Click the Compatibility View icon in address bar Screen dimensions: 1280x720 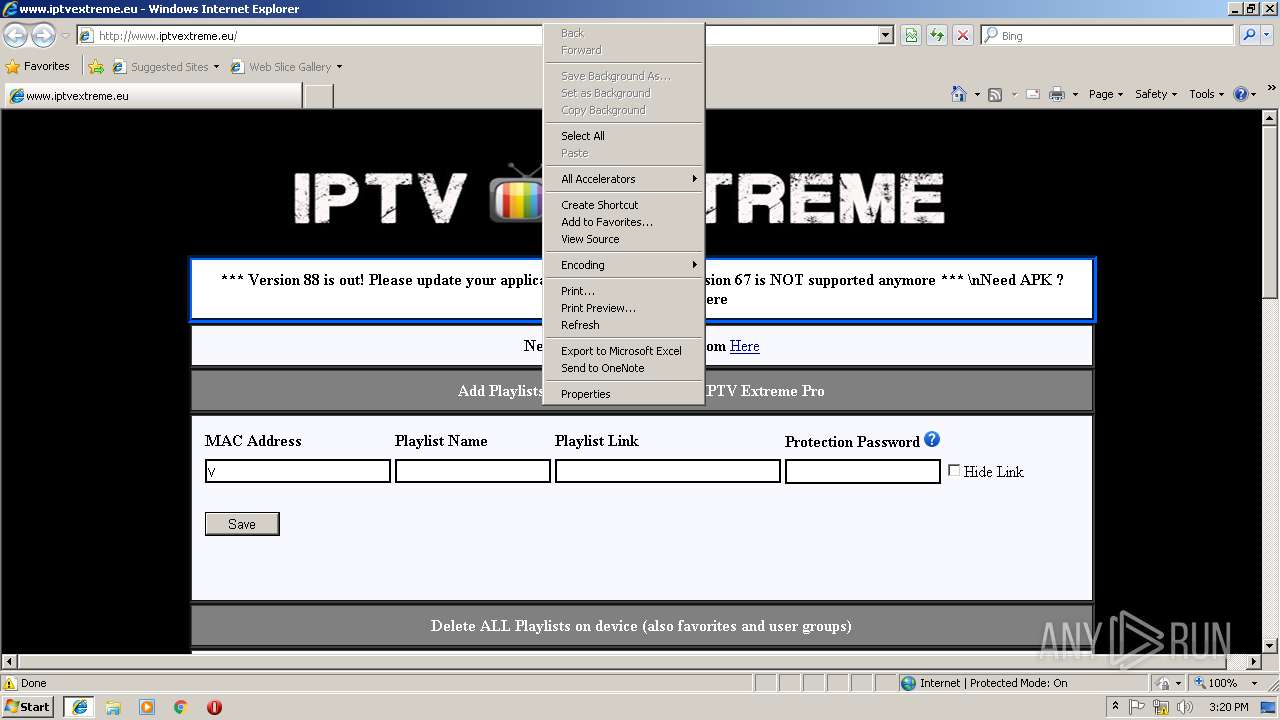(911, 35)
